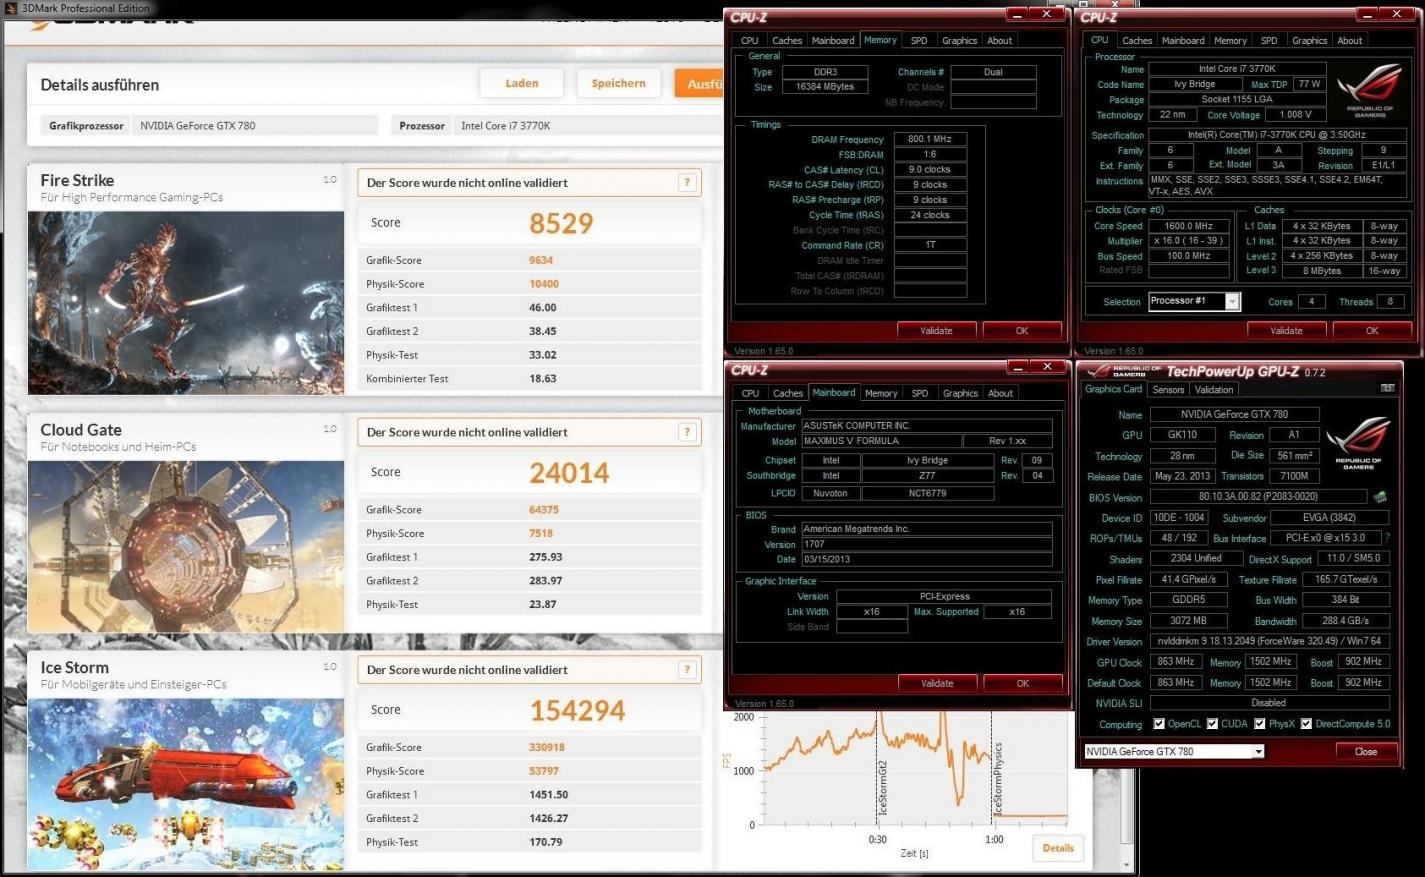Click the ROG logo in the GPU-Z window
Viewport: 1425px width, 877px height.
(x=1357, y=444)
